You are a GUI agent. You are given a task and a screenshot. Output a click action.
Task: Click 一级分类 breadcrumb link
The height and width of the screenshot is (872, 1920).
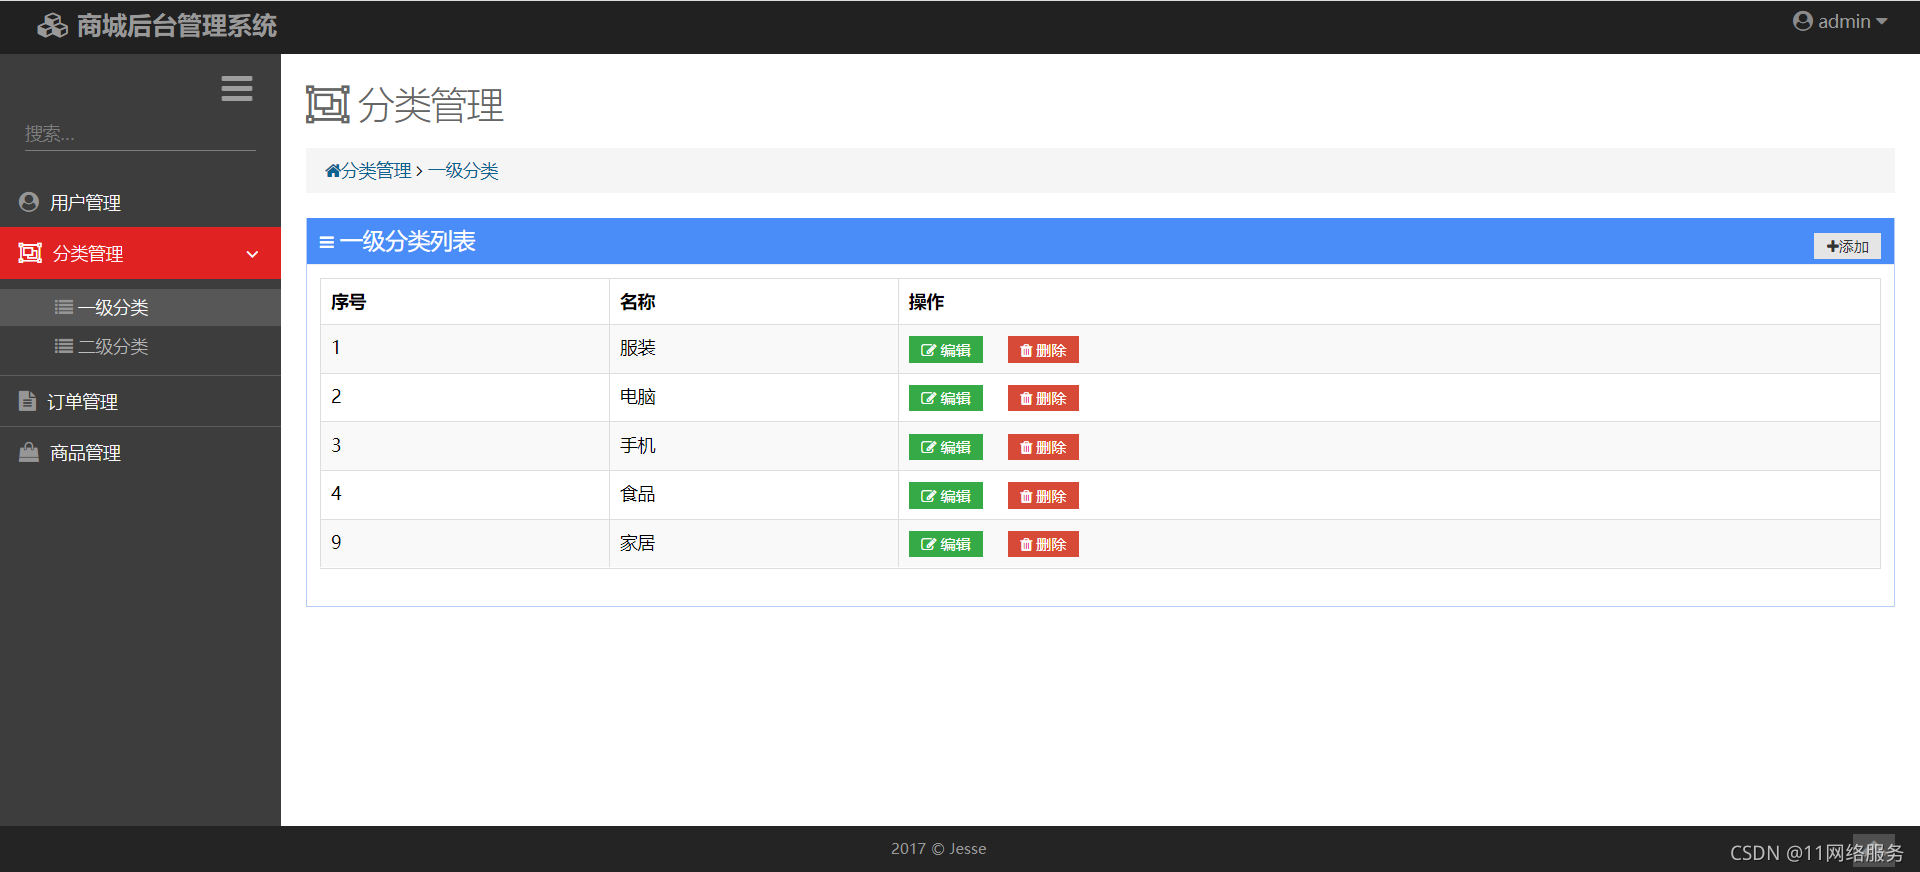[x=463, y=171]
